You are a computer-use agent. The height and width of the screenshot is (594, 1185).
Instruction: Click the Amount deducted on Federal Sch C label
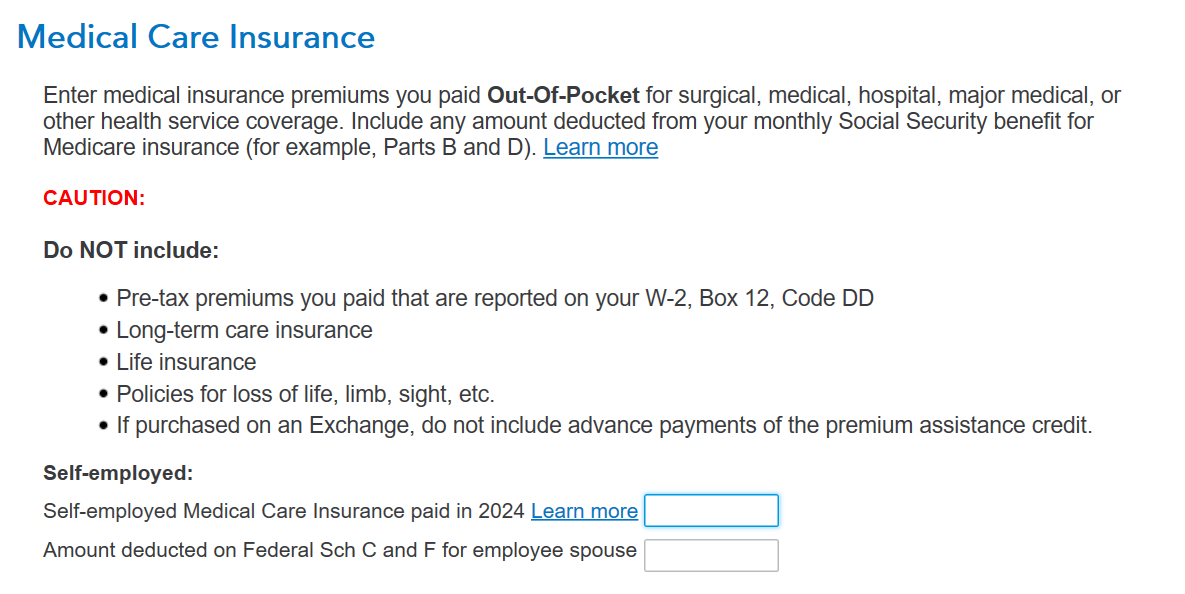coord(339,550)
